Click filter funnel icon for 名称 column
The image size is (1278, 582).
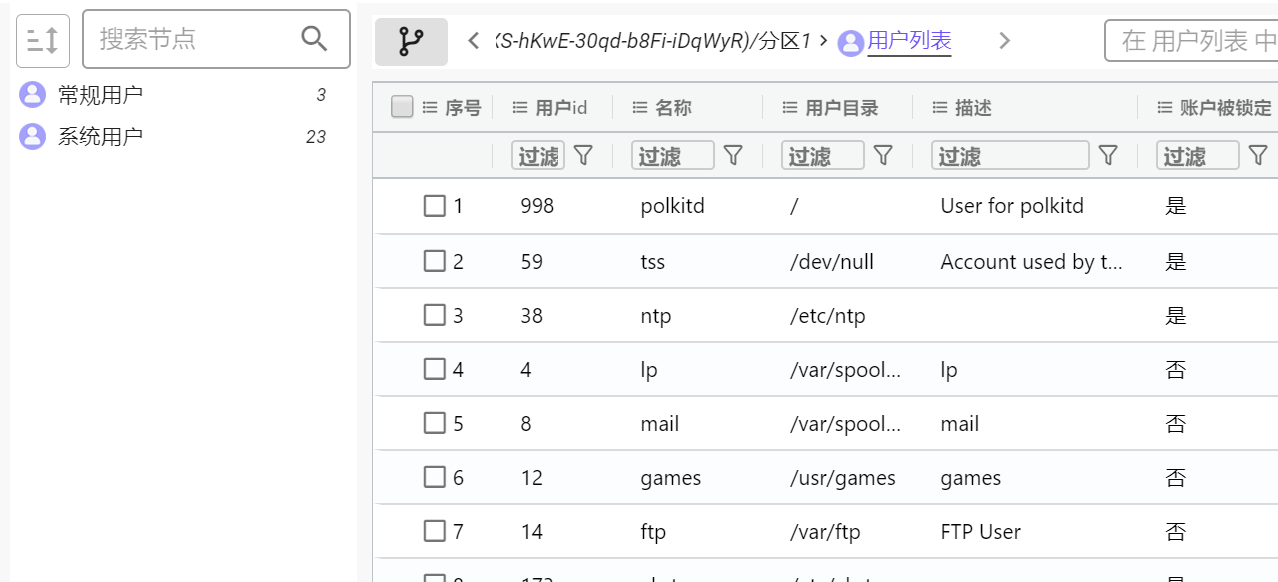[733, 155]
